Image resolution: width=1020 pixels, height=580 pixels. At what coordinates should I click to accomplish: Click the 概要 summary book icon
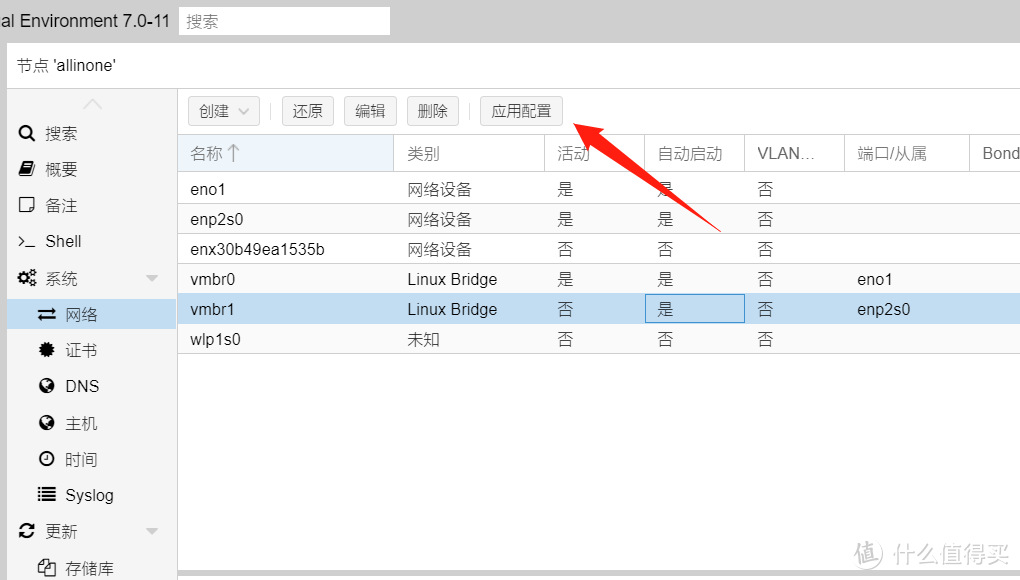tap(28, 168)
